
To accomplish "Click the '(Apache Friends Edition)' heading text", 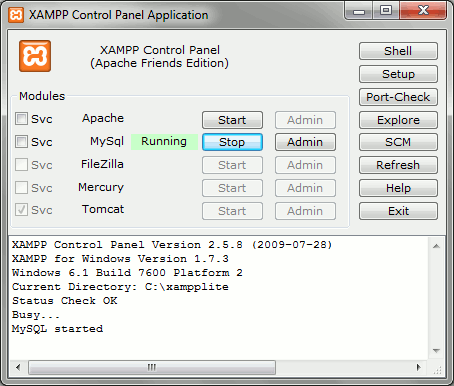I will pos(159,63).
